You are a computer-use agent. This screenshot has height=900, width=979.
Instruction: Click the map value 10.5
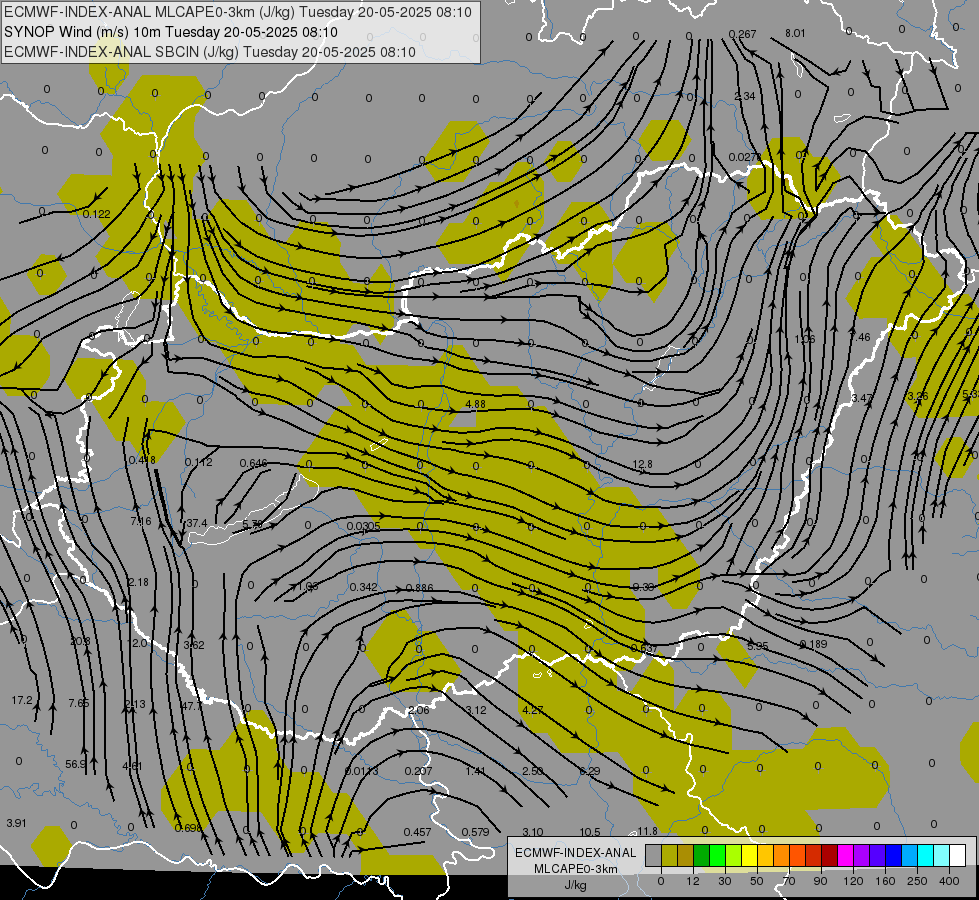coord(590,832)
